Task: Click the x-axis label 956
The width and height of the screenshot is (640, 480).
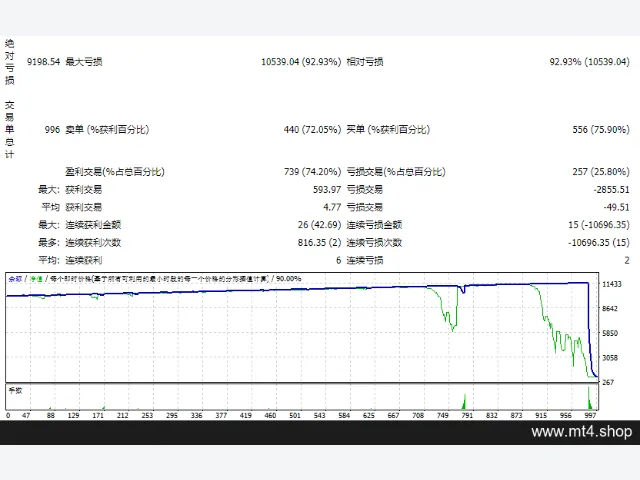Action: tap(566, 416)
